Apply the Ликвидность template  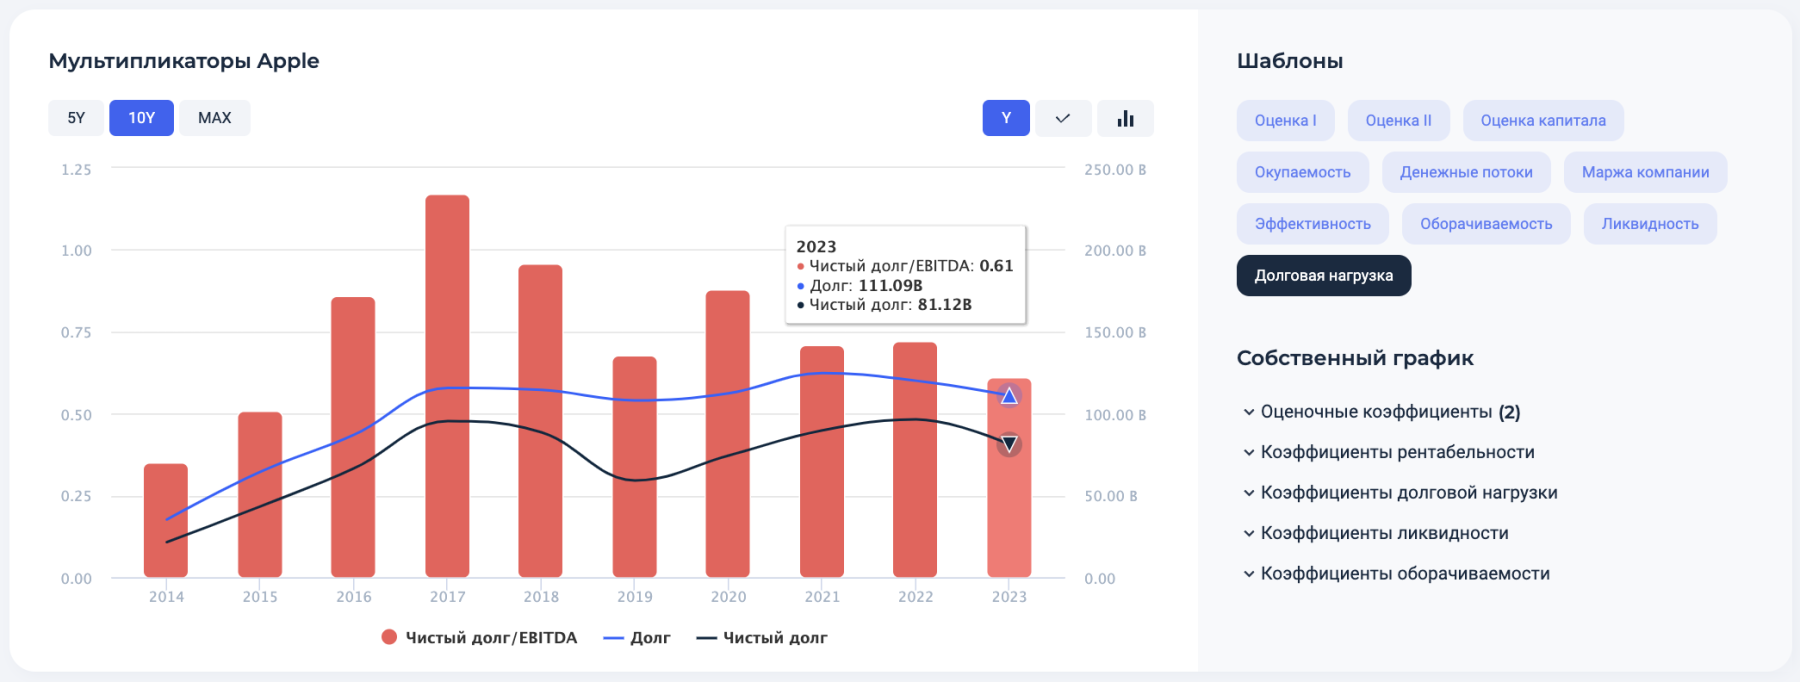click(1650, 224)
